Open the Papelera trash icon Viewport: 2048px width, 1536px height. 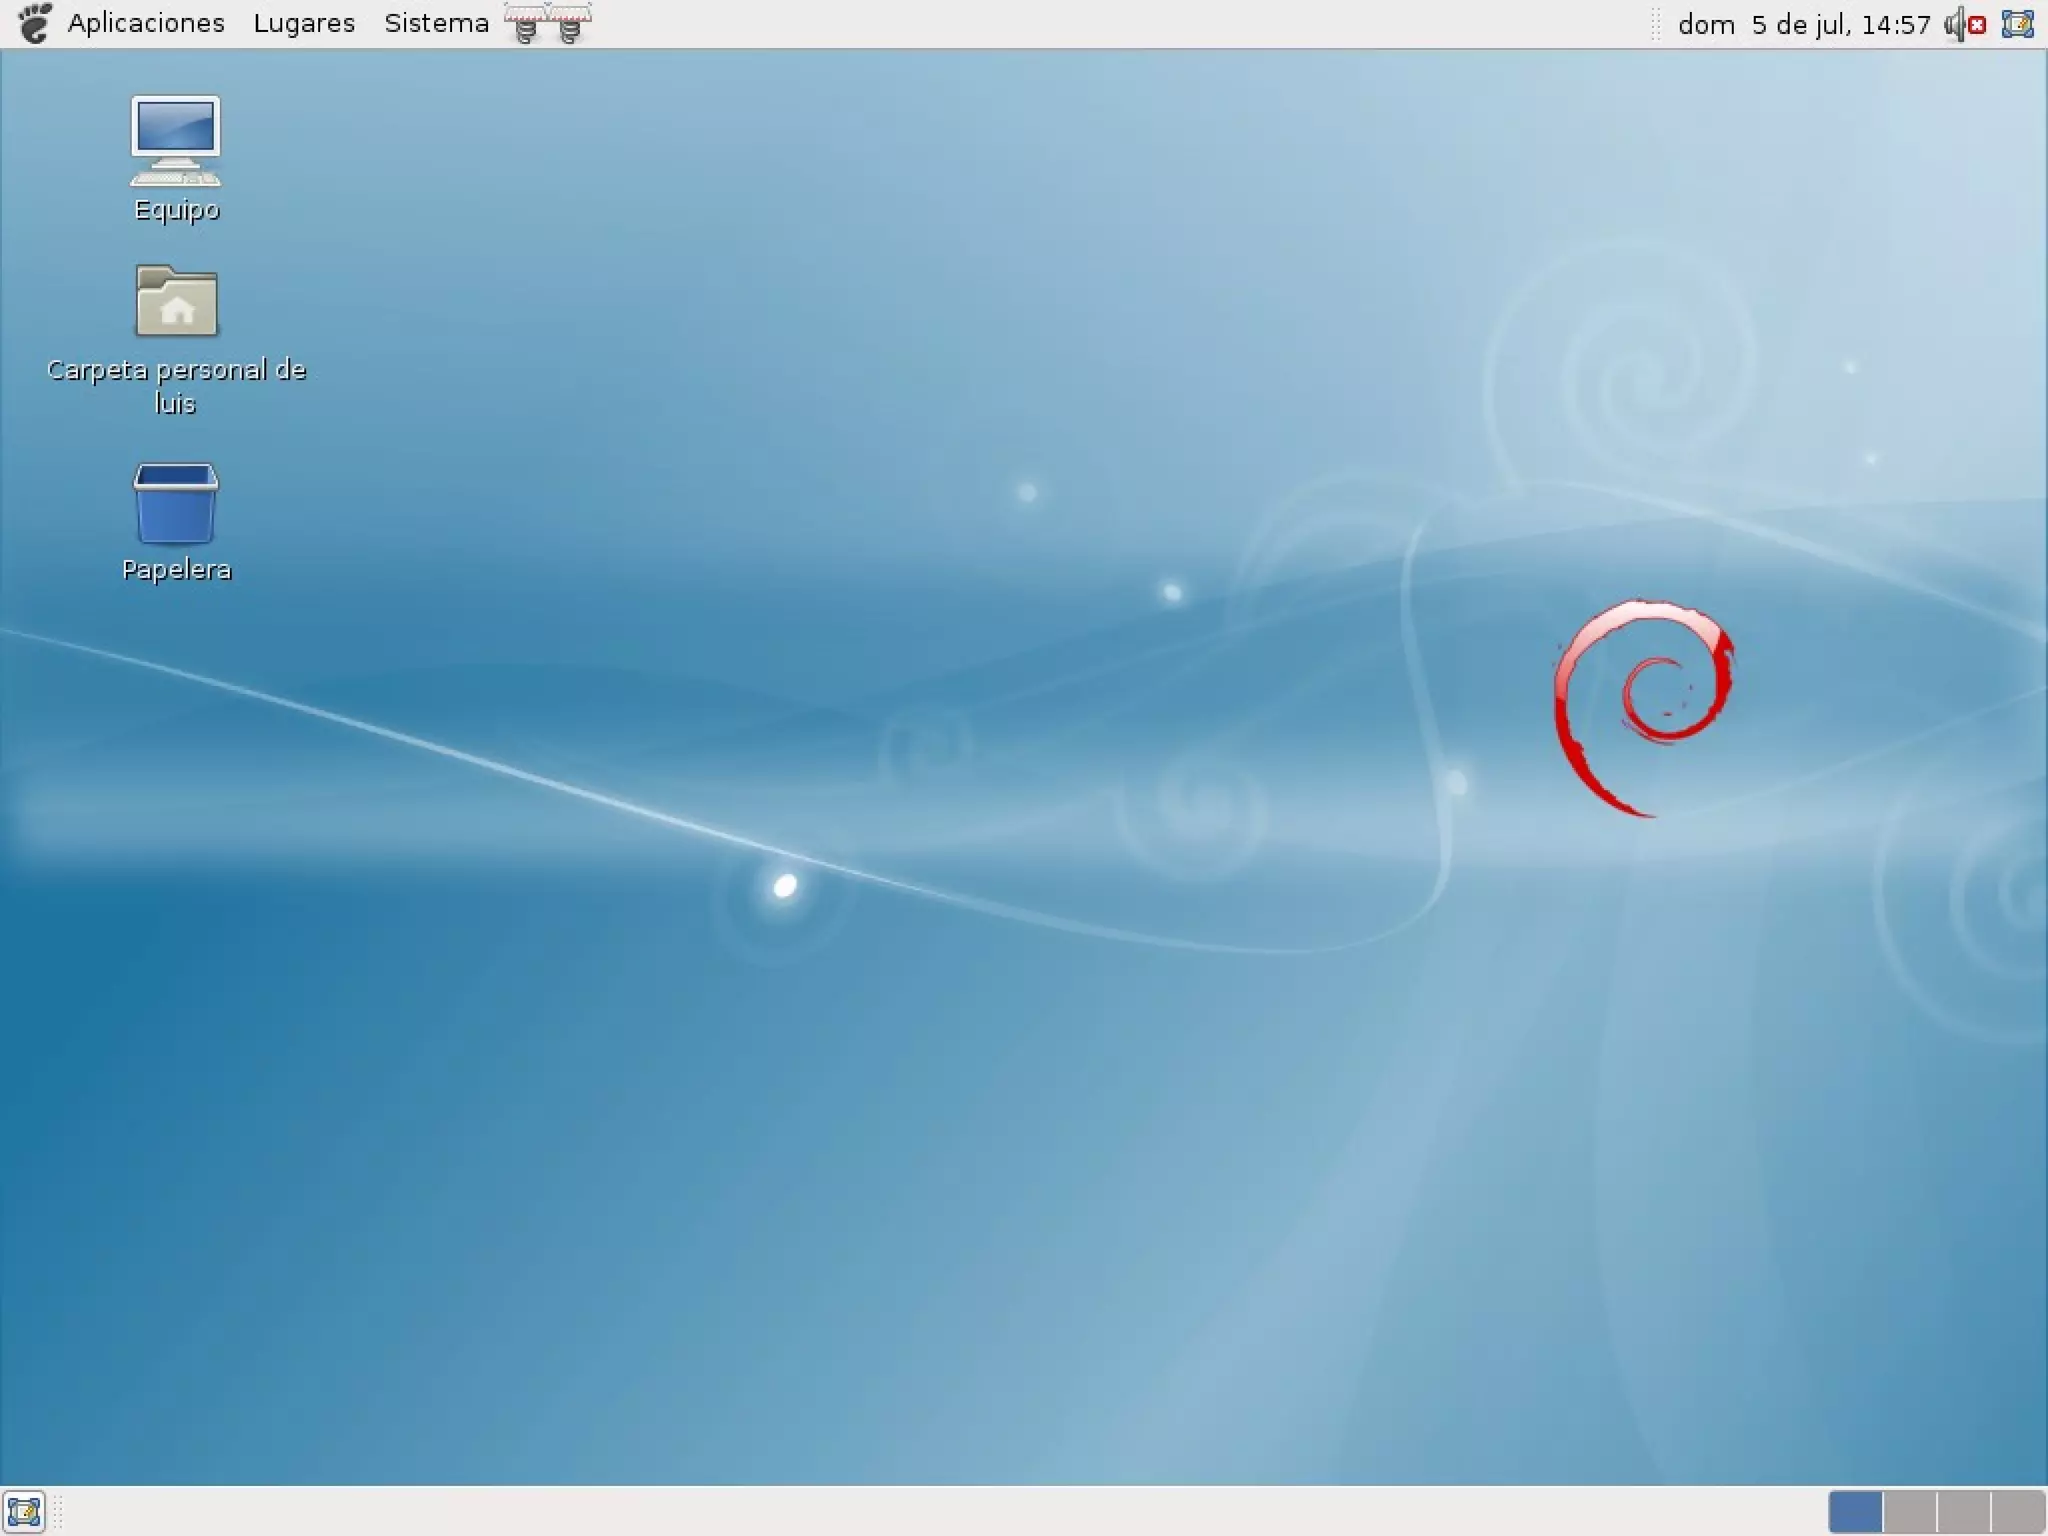click(176, 503)
